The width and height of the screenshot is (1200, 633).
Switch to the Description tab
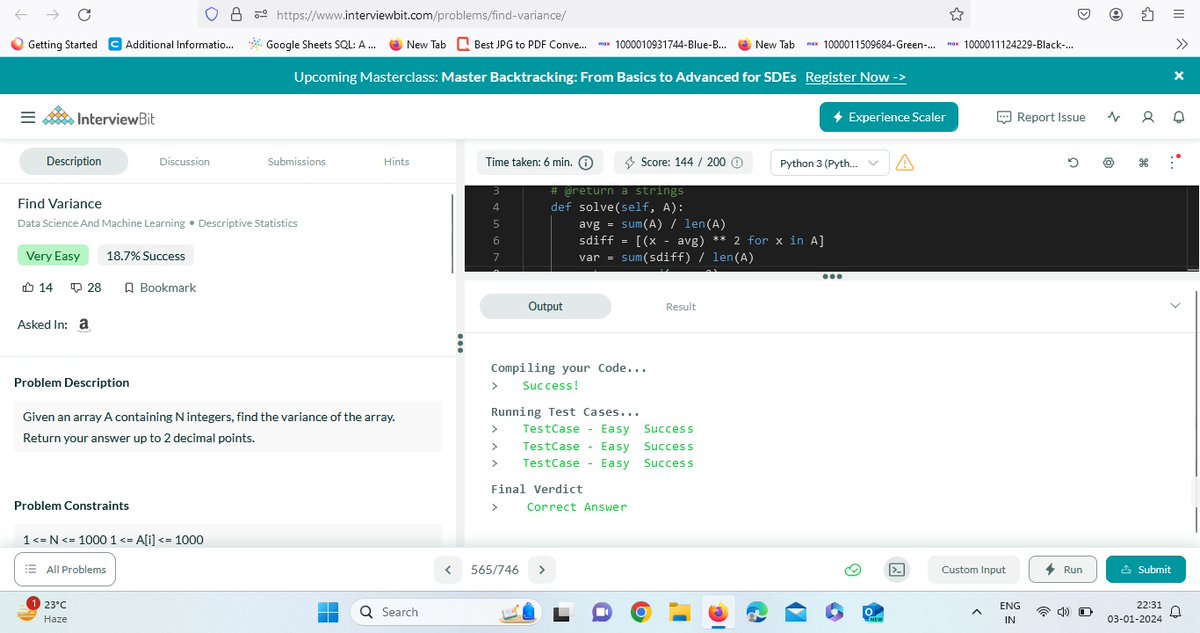click(x=74, y=161)
